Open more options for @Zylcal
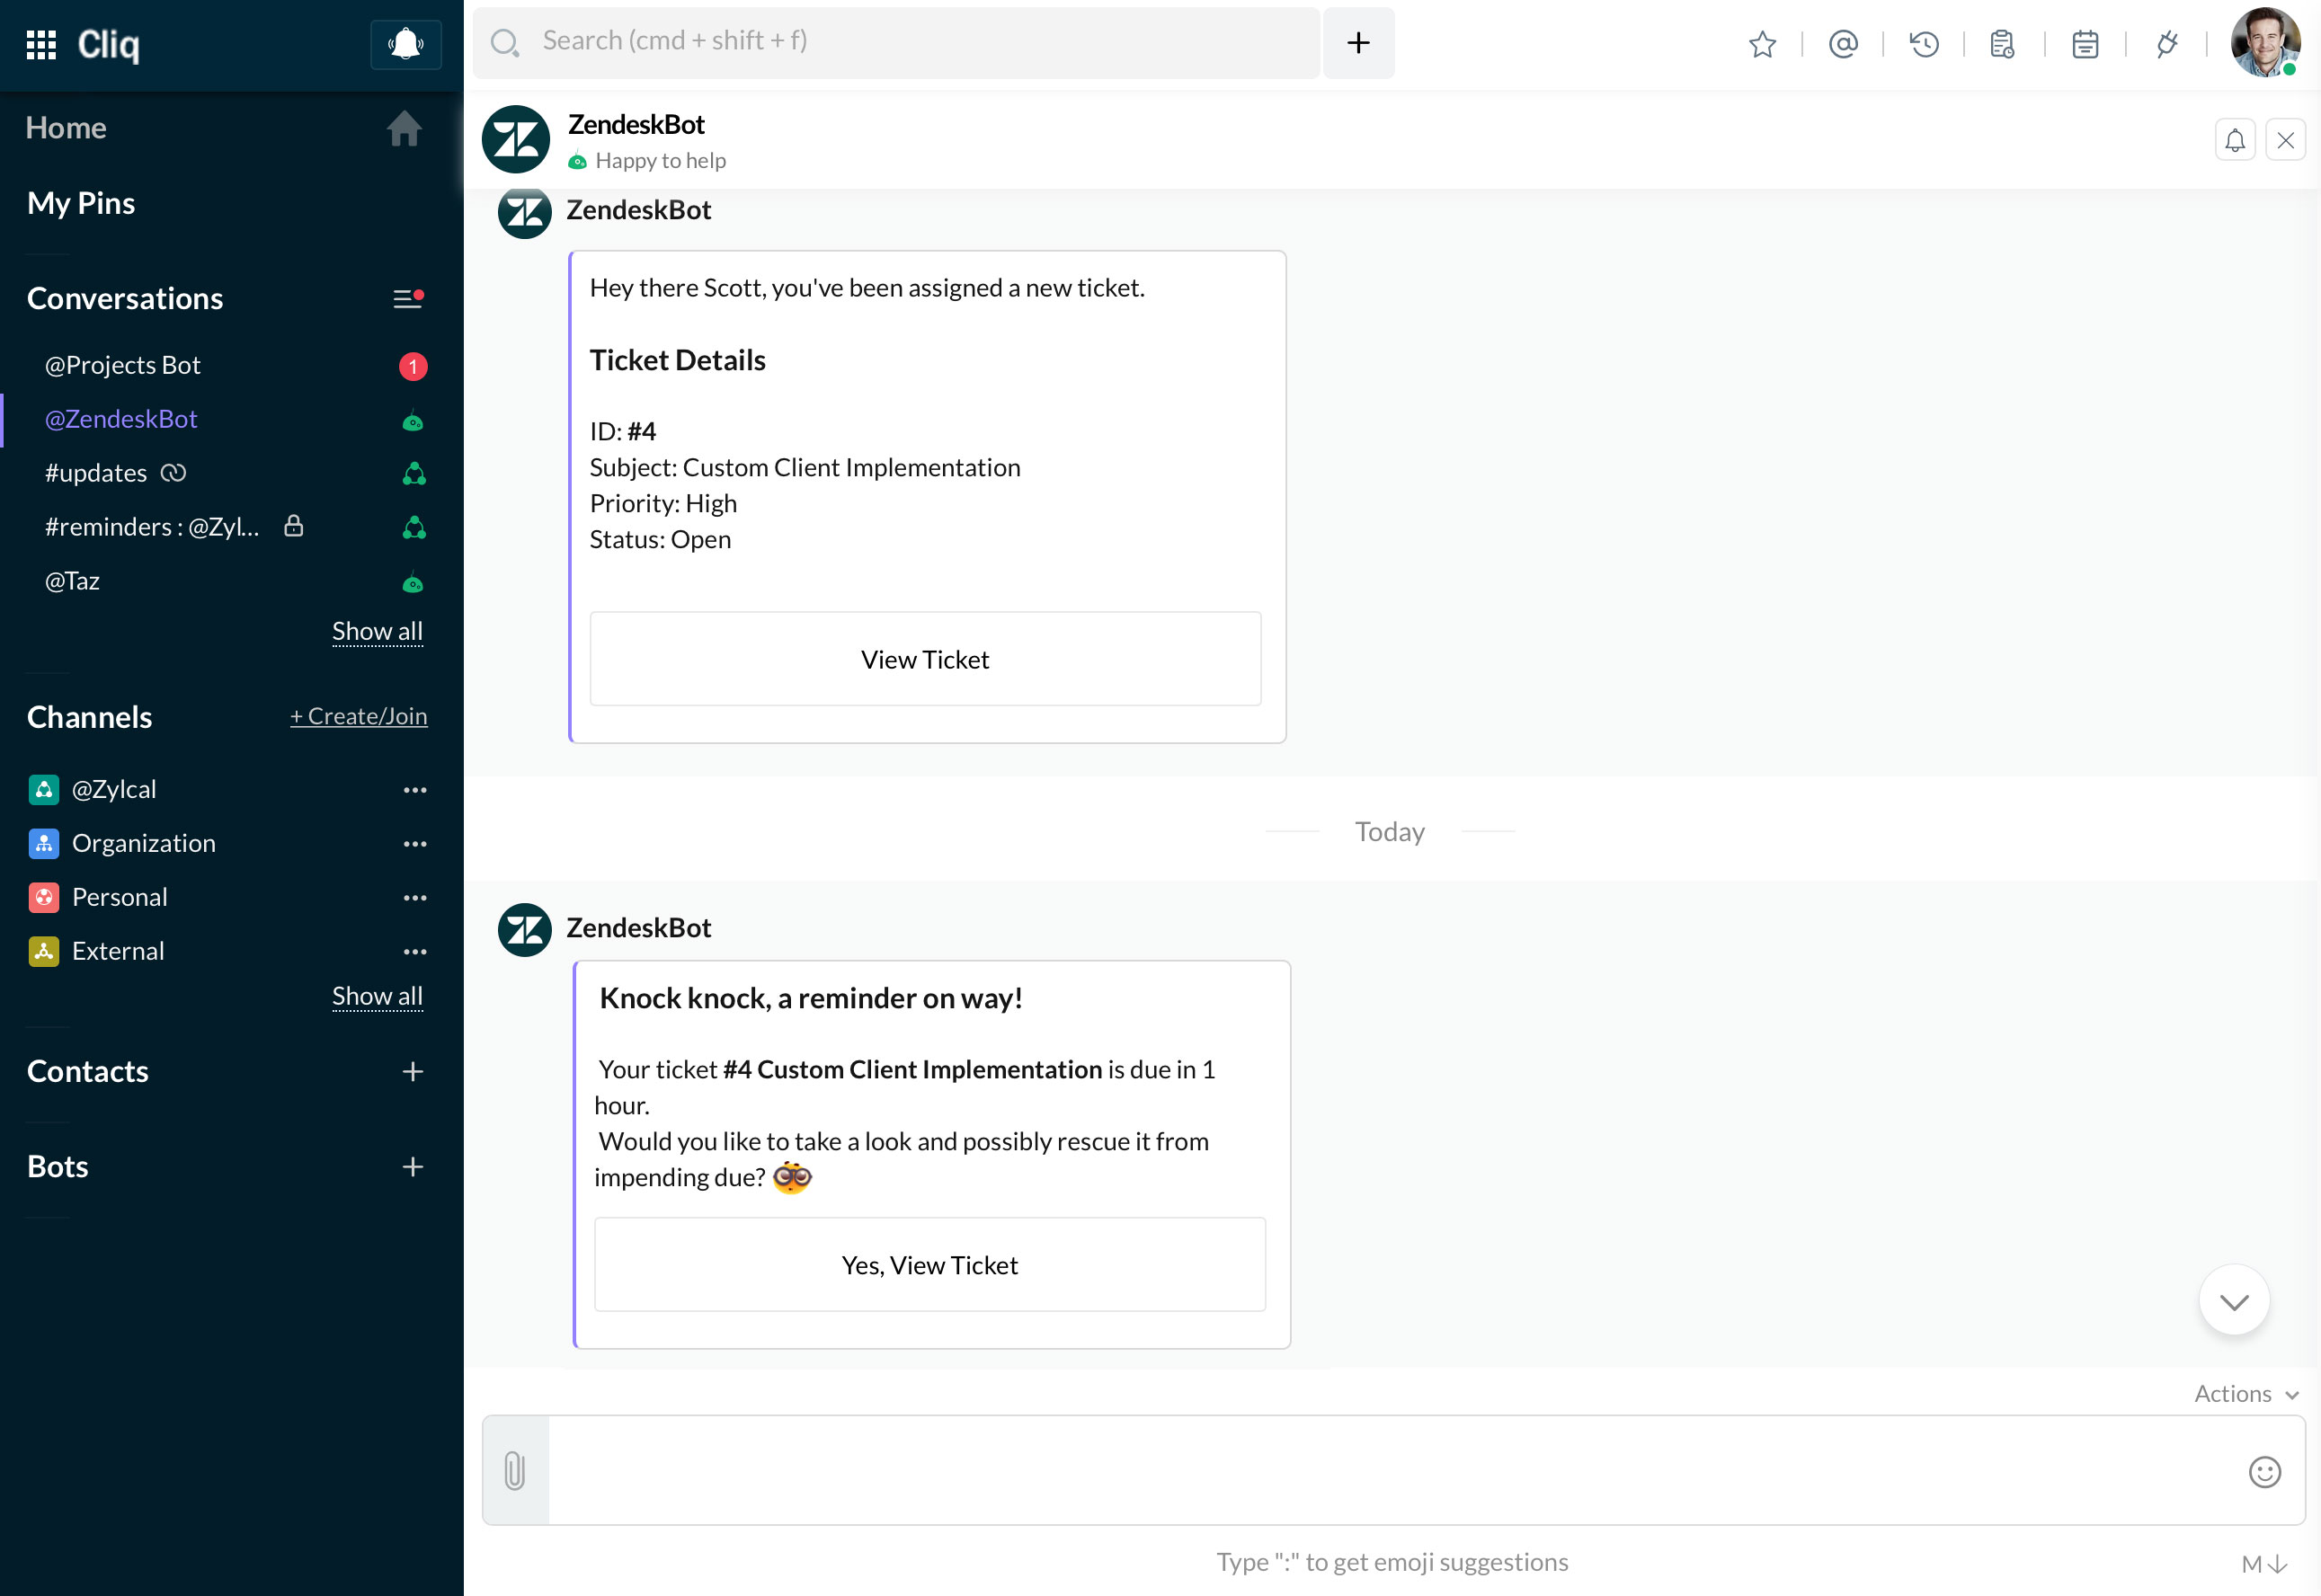The width and height of the screenshot is (2321, 1596). (x=414, y=791)
